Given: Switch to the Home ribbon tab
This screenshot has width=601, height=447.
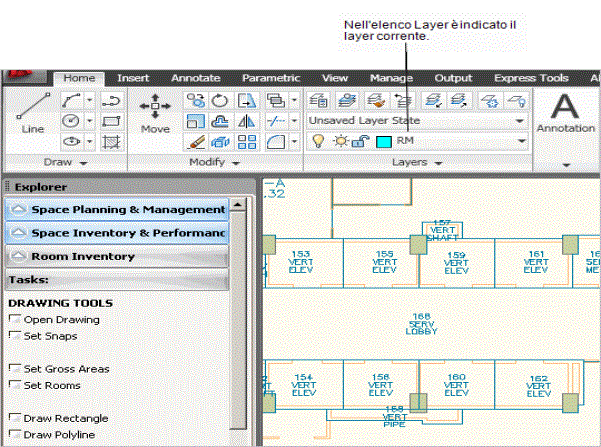Looking at the screenshot, I should point(79,78).
